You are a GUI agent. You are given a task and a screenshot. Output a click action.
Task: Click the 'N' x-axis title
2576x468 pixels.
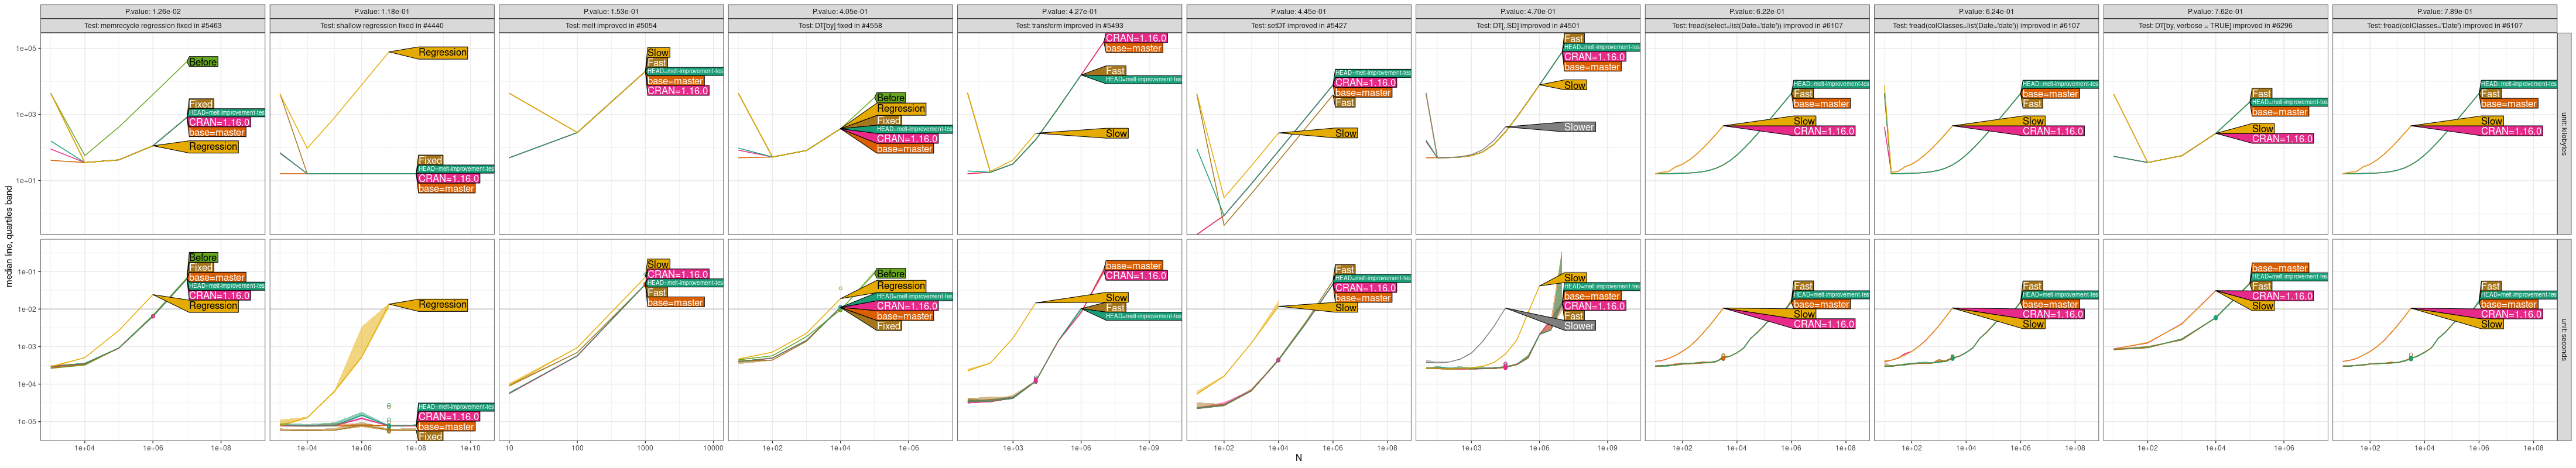click(1298, 458)
